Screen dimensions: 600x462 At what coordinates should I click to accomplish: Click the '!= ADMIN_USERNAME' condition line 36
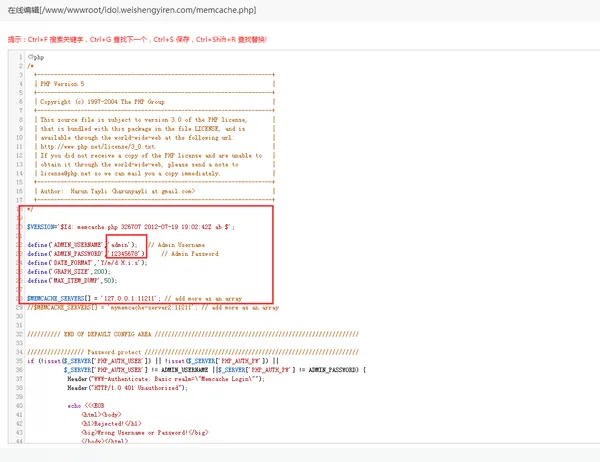215,370
